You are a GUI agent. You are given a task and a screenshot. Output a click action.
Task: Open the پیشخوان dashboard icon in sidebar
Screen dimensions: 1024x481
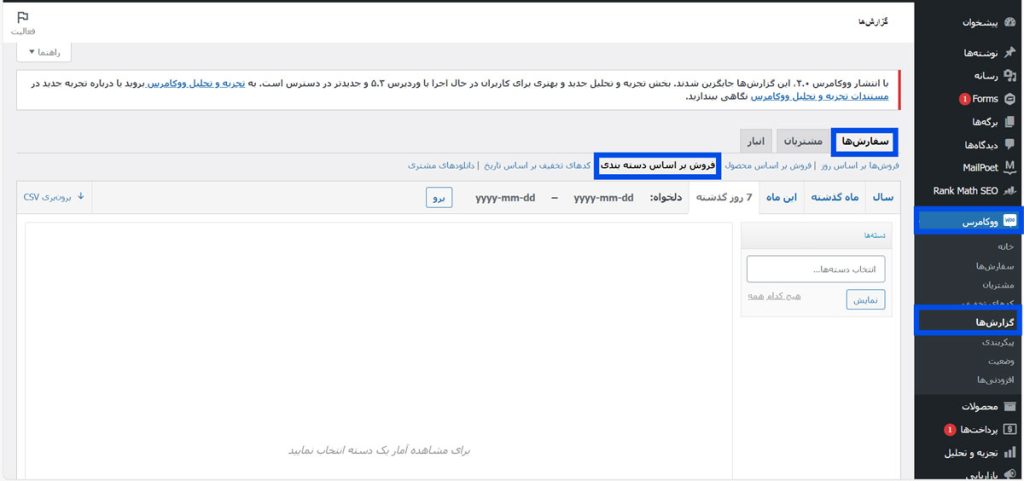click(1010, 23)
